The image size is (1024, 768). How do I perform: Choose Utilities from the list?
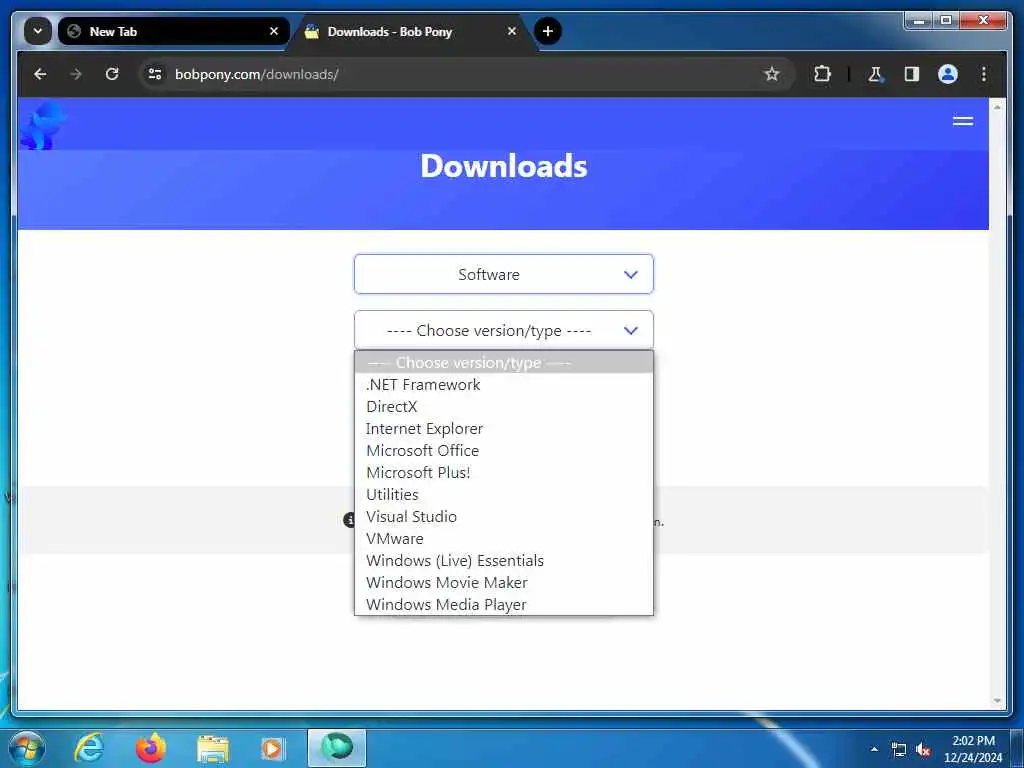(x=504, y=495)
